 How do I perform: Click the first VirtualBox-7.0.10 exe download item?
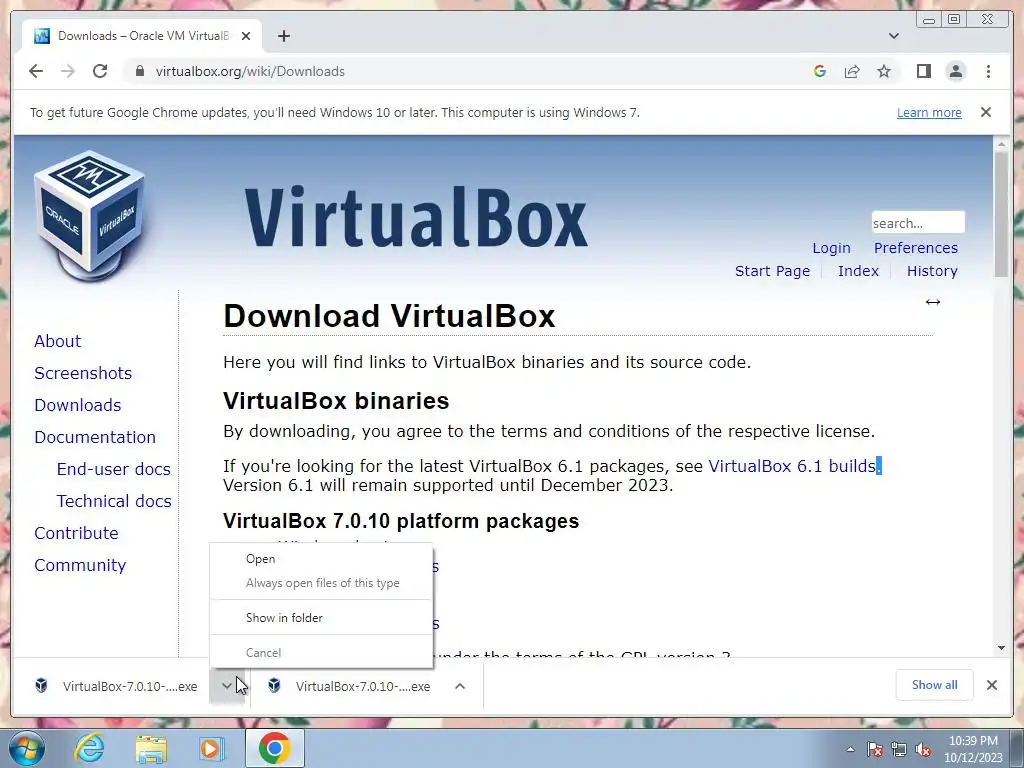pos(116,686)
